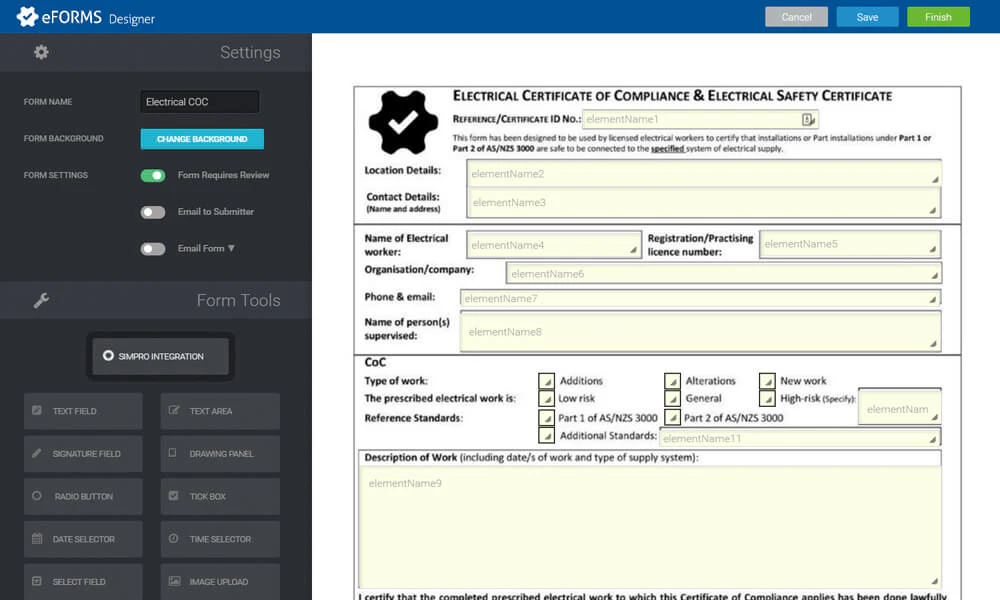Click the Form Tools wrench icon
The height and width of the screenshot is (600, 1000).
point(41,299)
